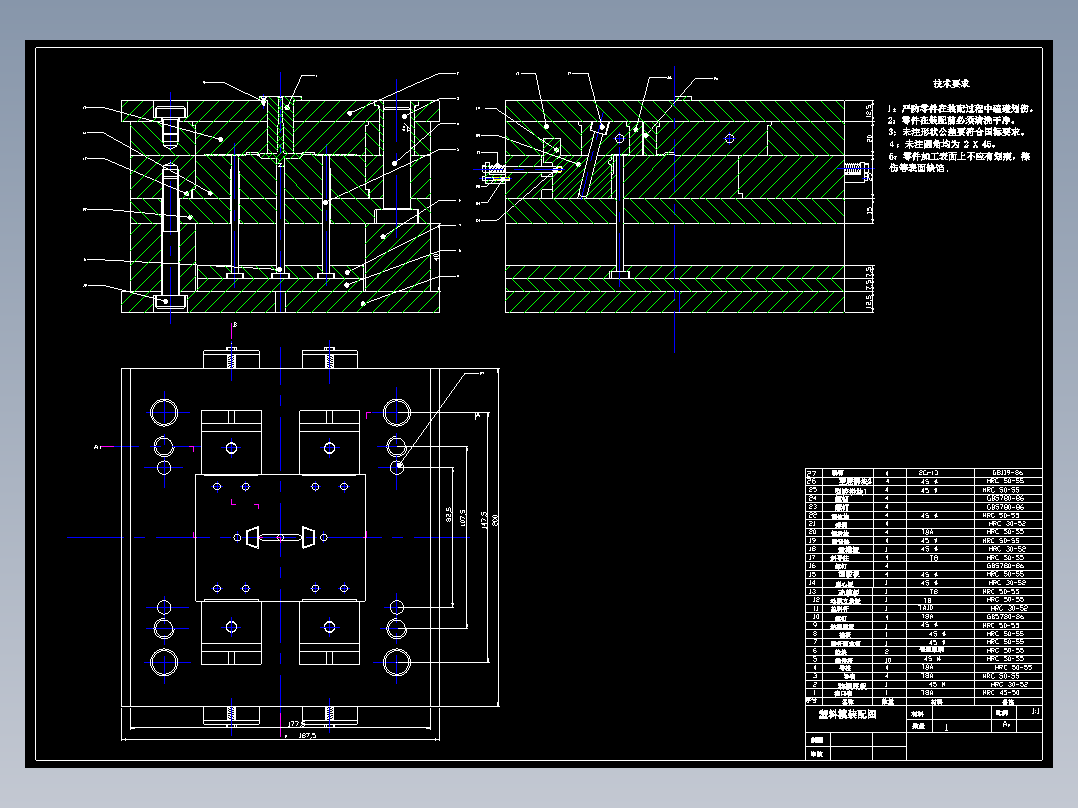The image size is (1078, 808).
Task: Click item number "27" in parts list
Action: coord(812,473)
